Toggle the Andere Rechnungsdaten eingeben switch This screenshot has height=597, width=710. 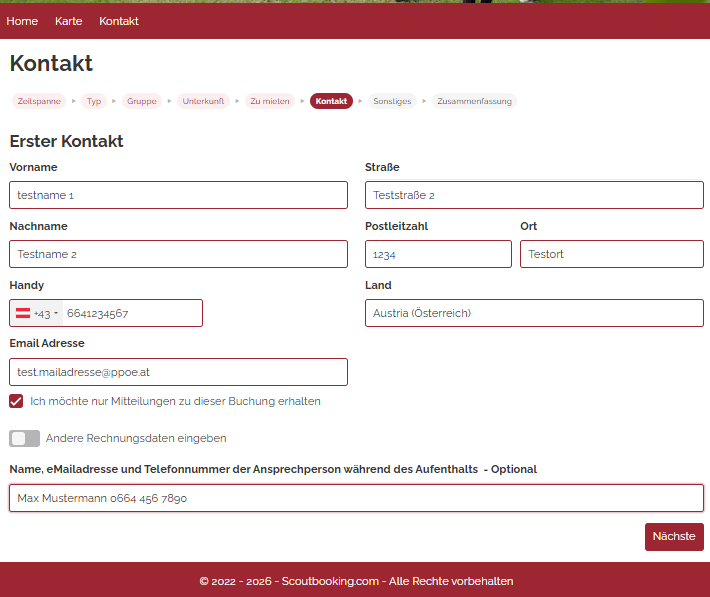(x=24, y=438)
